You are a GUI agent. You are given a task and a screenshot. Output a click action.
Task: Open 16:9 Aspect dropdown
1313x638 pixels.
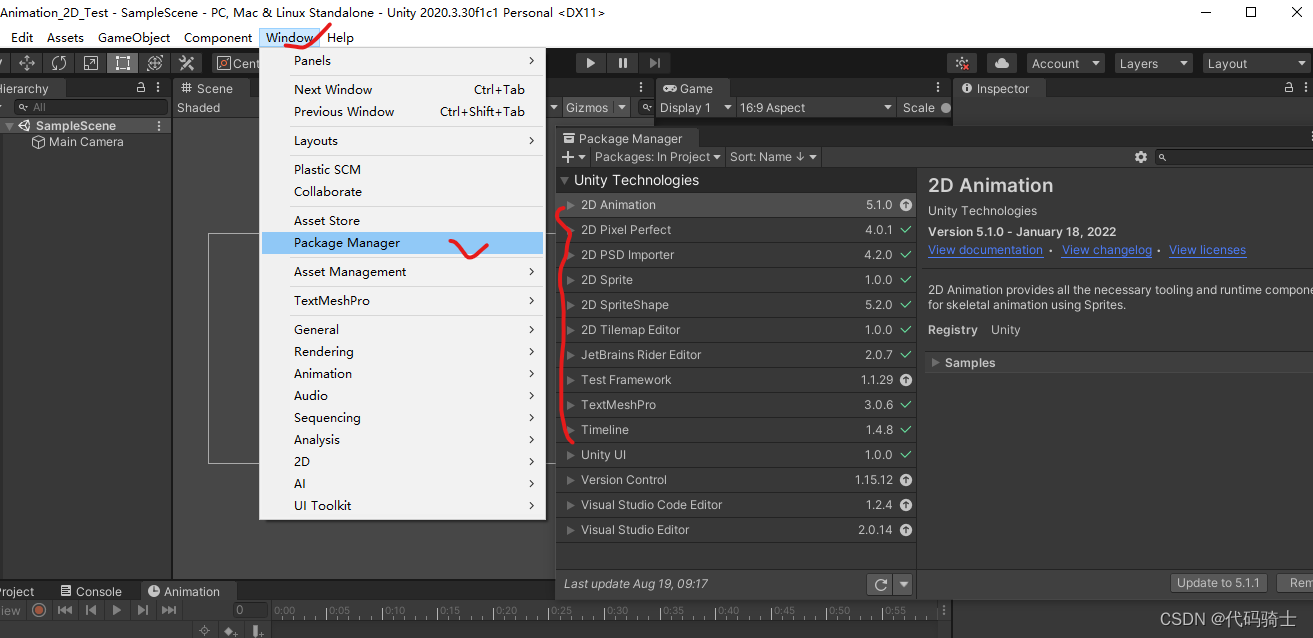click(x=816, y=107)
